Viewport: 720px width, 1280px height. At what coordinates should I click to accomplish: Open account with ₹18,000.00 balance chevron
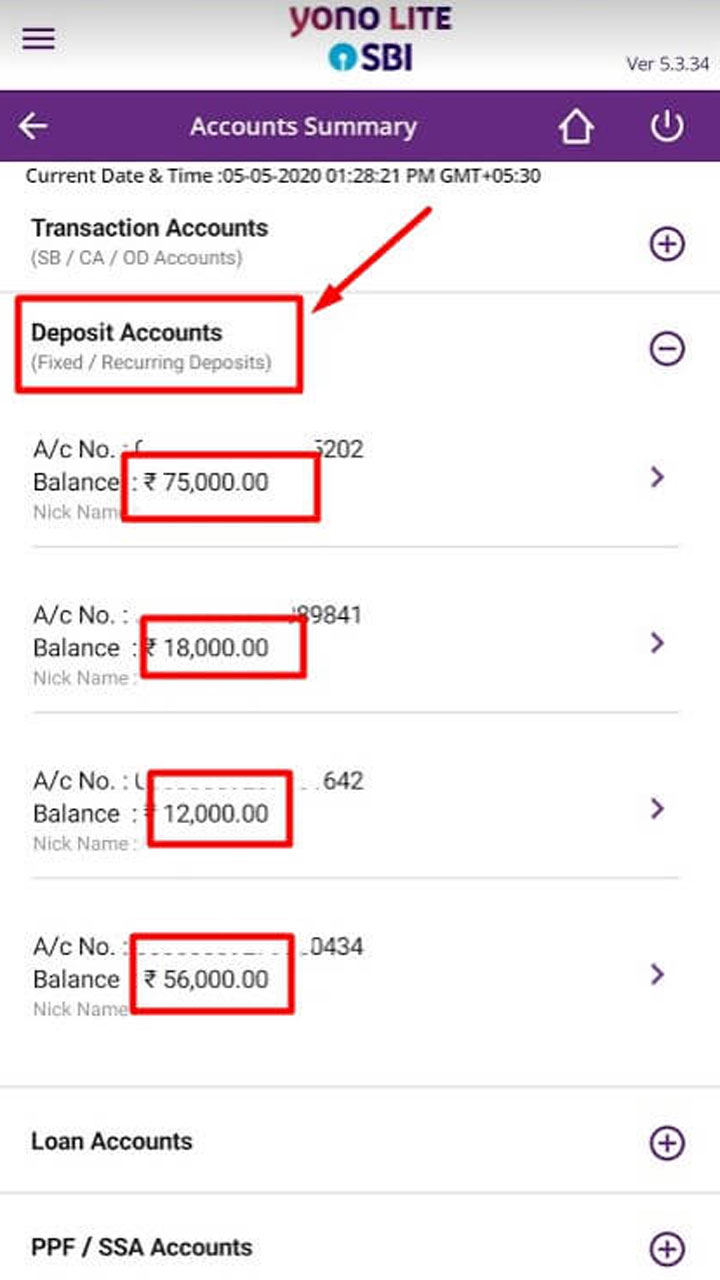pyautogui.click(x=657, y=643)
